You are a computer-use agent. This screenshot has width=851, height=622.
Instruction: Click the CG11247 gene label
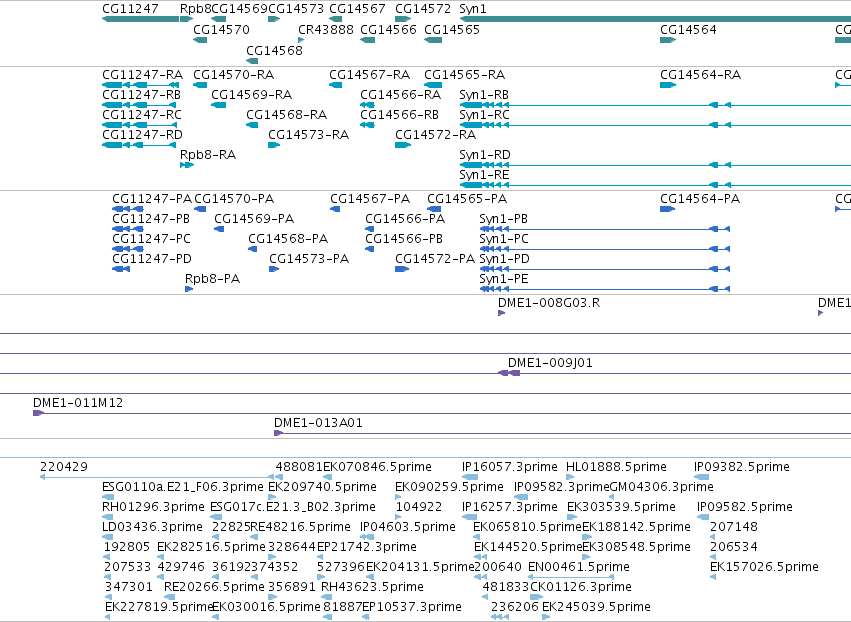click(x=130, y=9)
